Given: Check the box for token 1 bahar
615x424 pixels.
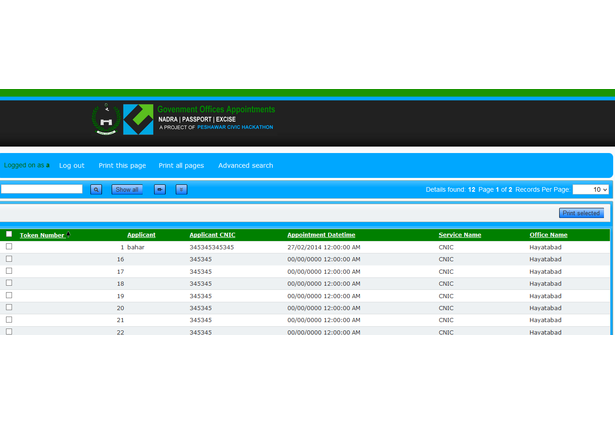Looking at the screenshot, I should 9,246.
